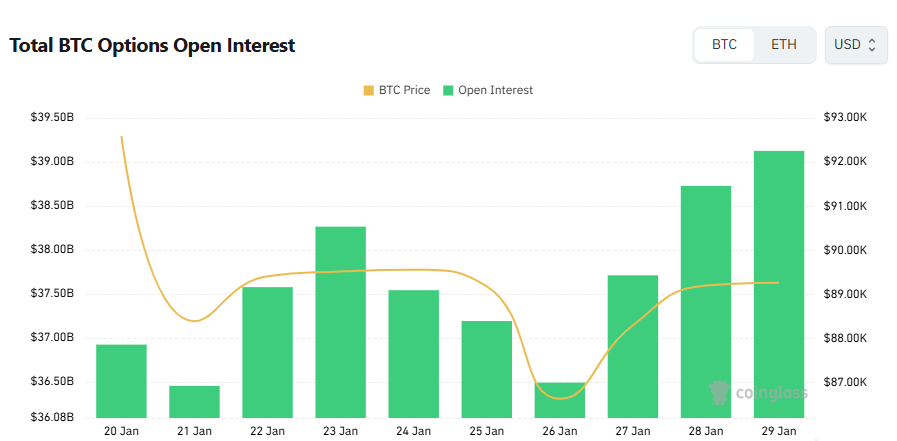Toggle the BTC Price legend swatch

(368, 90)
